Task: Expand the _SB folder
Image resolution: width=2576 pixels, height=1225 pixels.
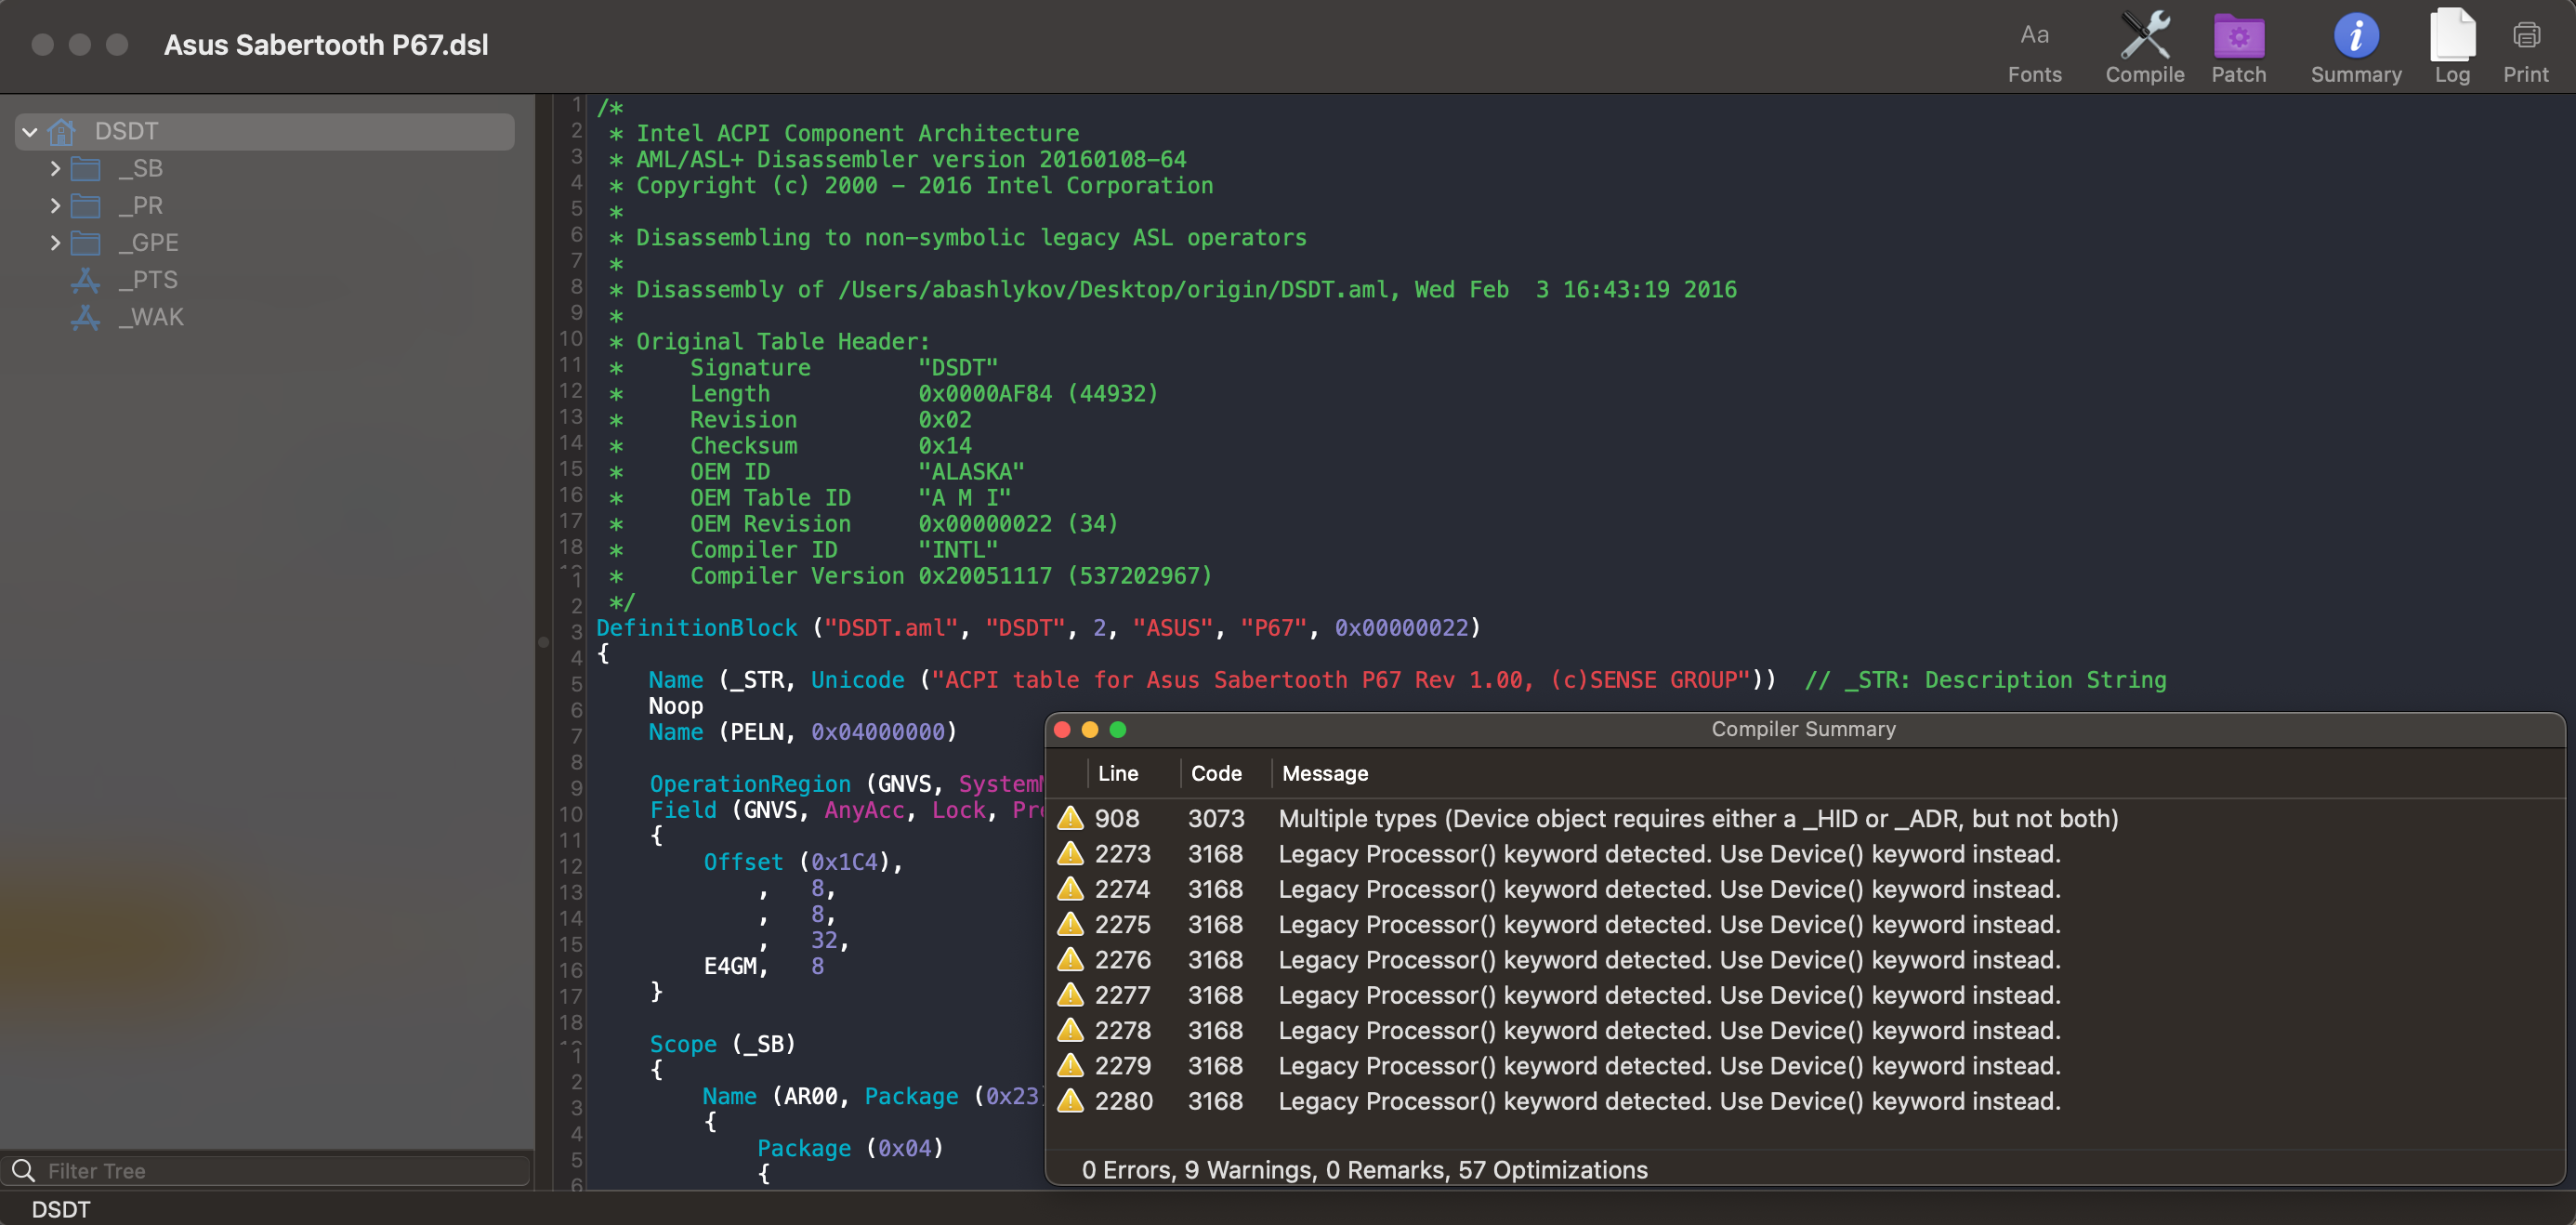Action: point(55,168)
